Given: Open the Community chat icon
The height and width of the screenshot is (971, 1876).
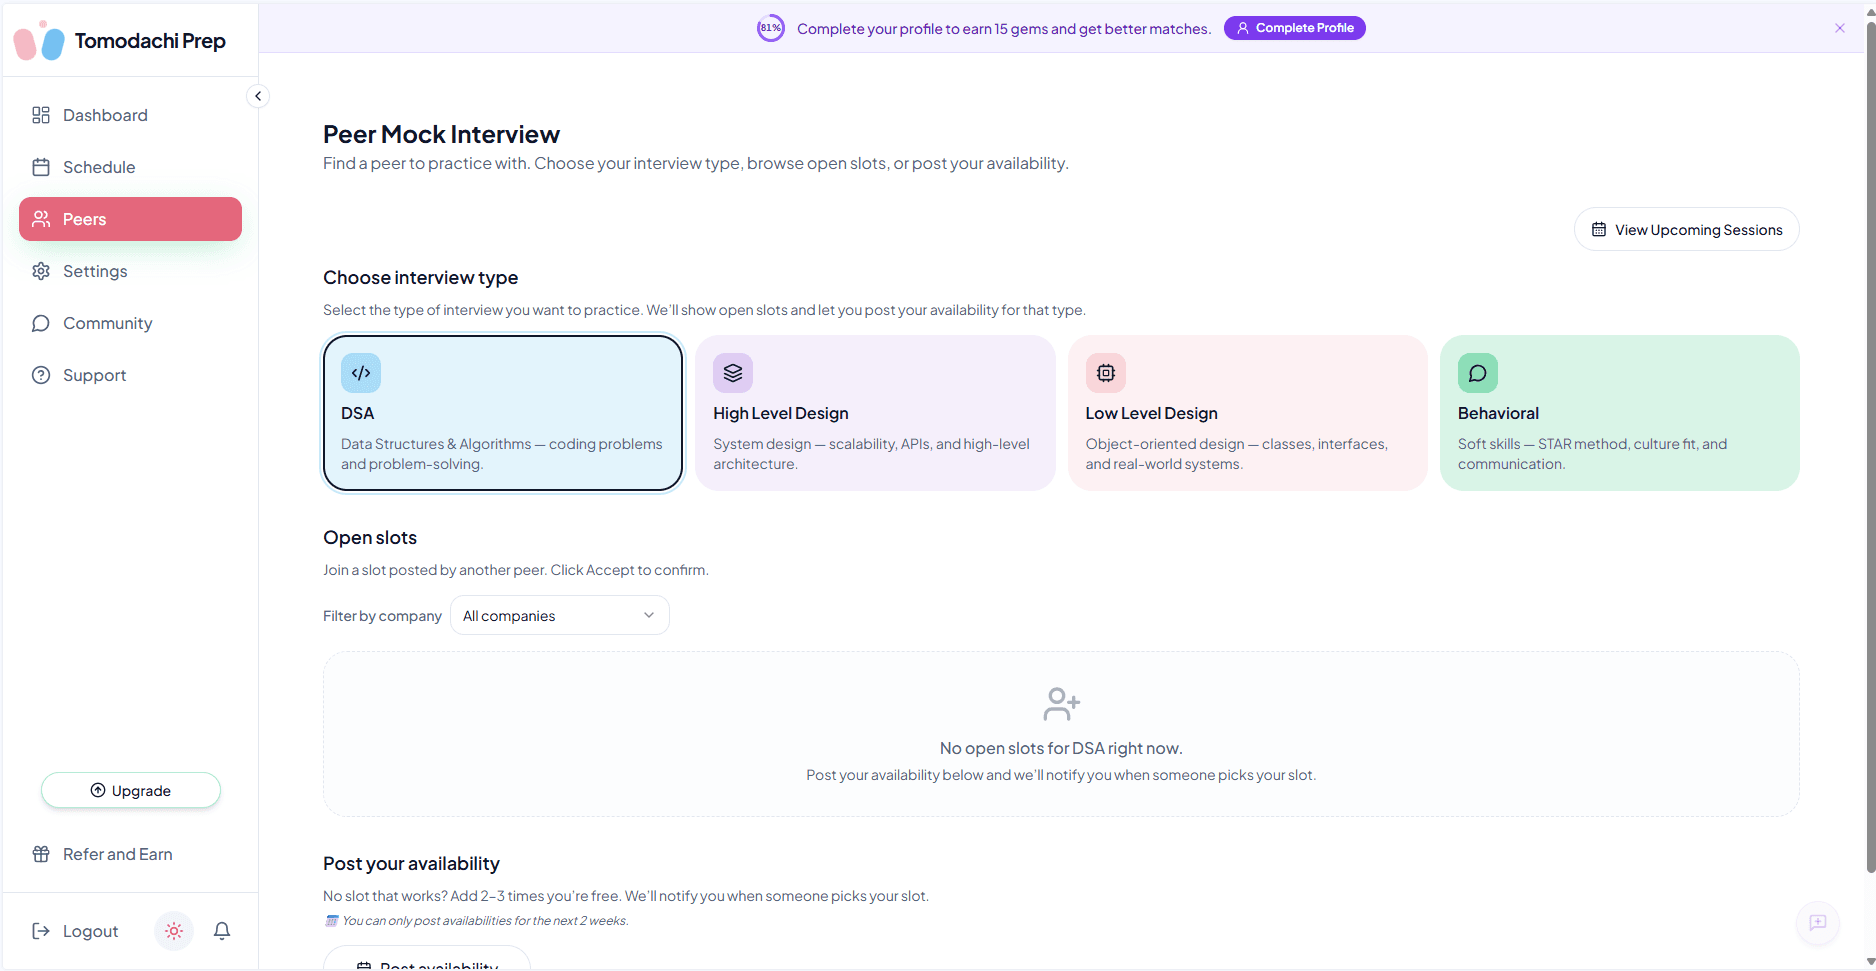Looking at the screenshot, I should (x=41, y=323).
